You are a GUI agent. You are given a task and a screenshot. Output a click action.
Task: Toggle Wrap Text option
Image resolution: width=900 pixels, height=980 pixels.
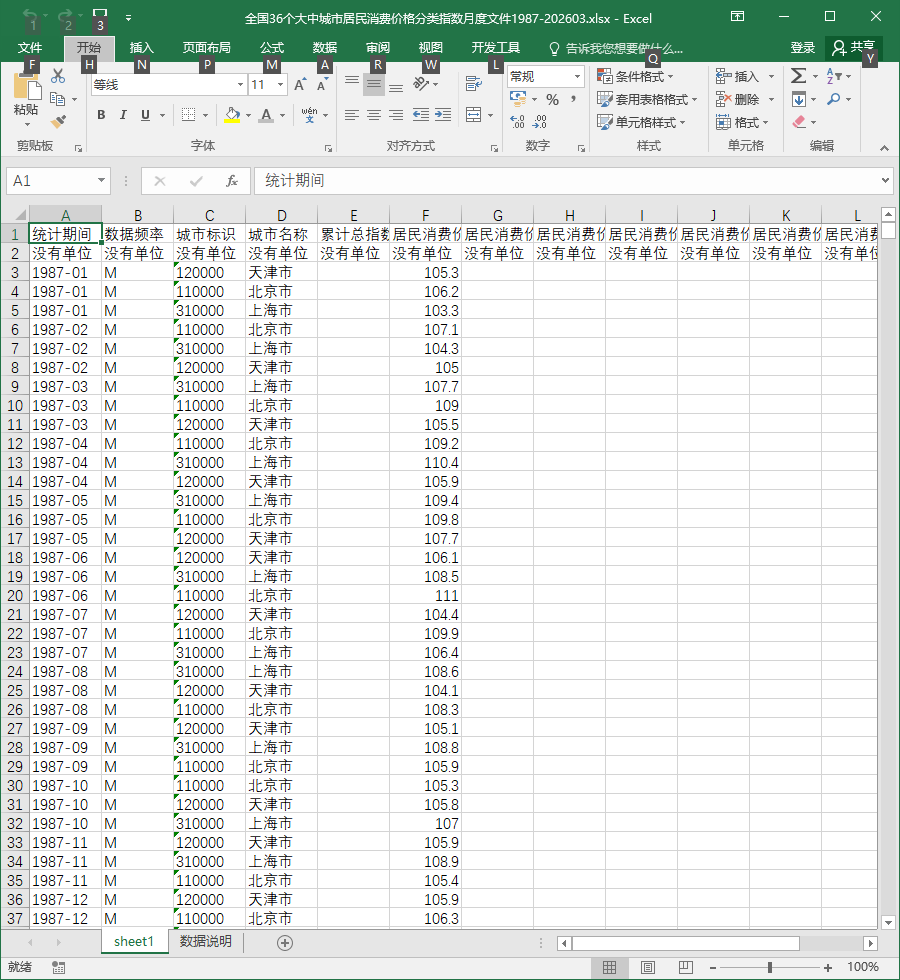click(x=474, y=83)
